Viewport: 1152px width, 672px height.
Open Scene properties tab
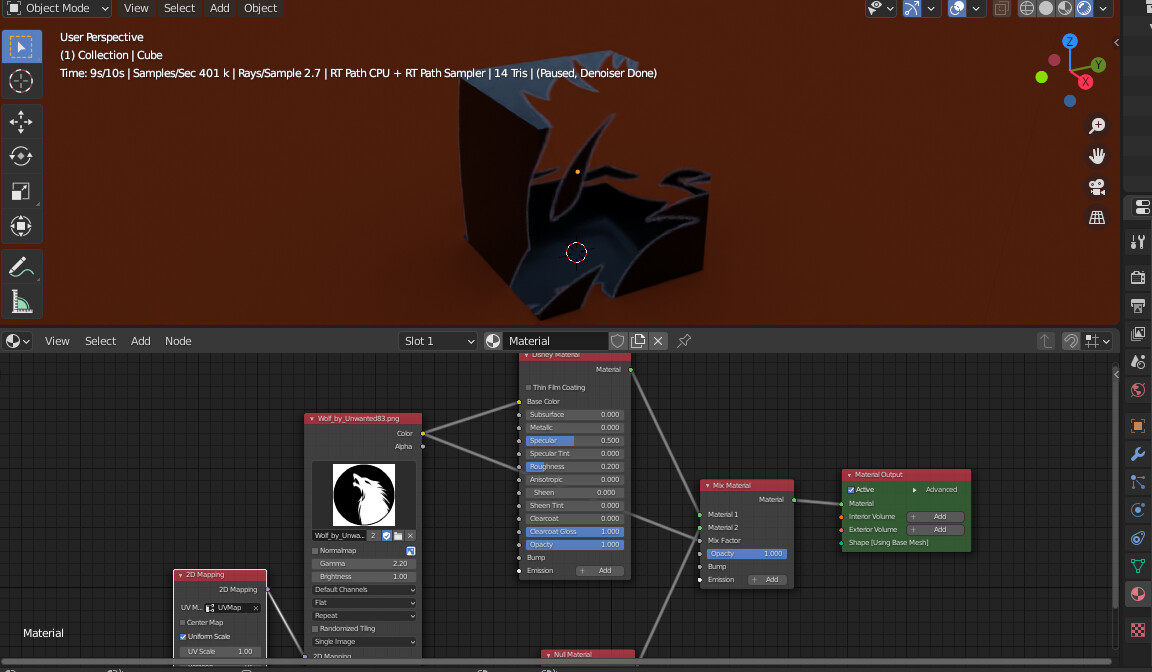pyautogui.click(x=1138, y=361)
